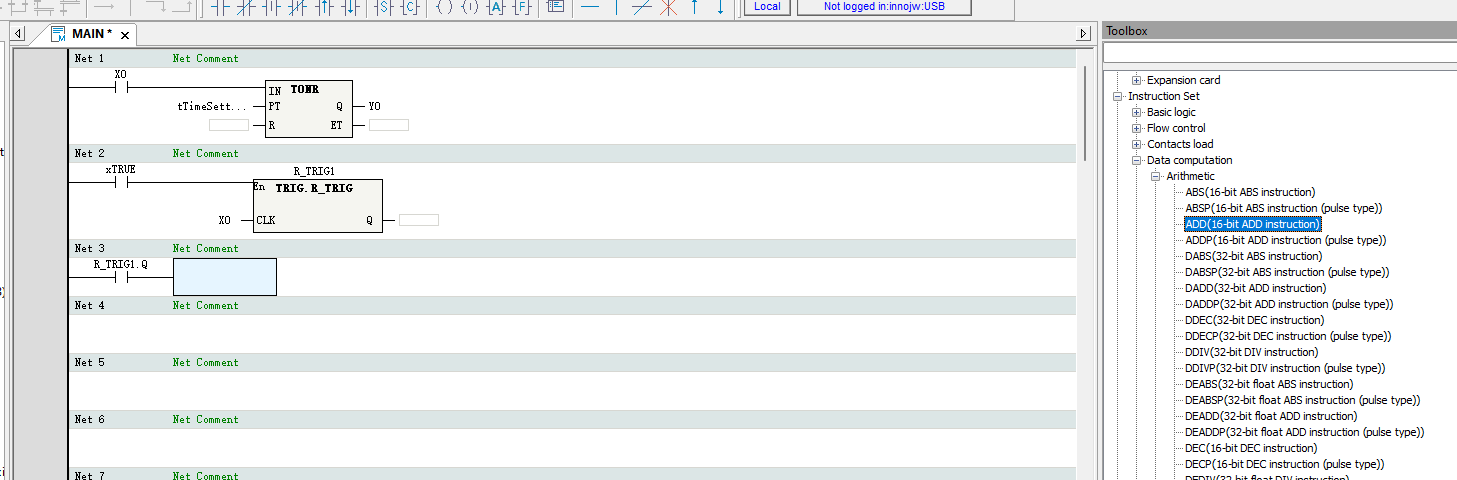Insert a parallel normally open contact
The height and width of the screenshot is (480, 1457).
pyautogui.click(x=272, y=6)
